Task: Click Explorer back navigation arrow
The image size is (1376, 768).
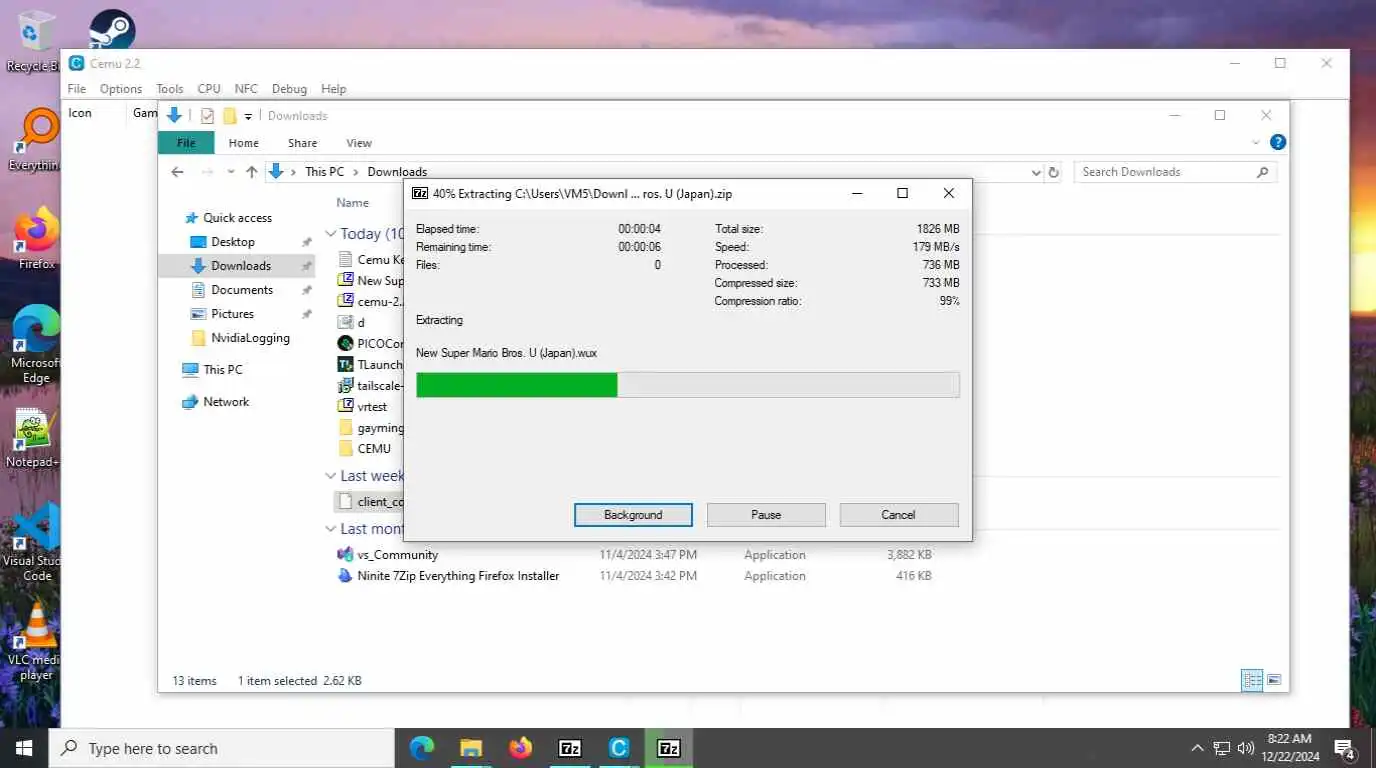Action: pos(177,172)
